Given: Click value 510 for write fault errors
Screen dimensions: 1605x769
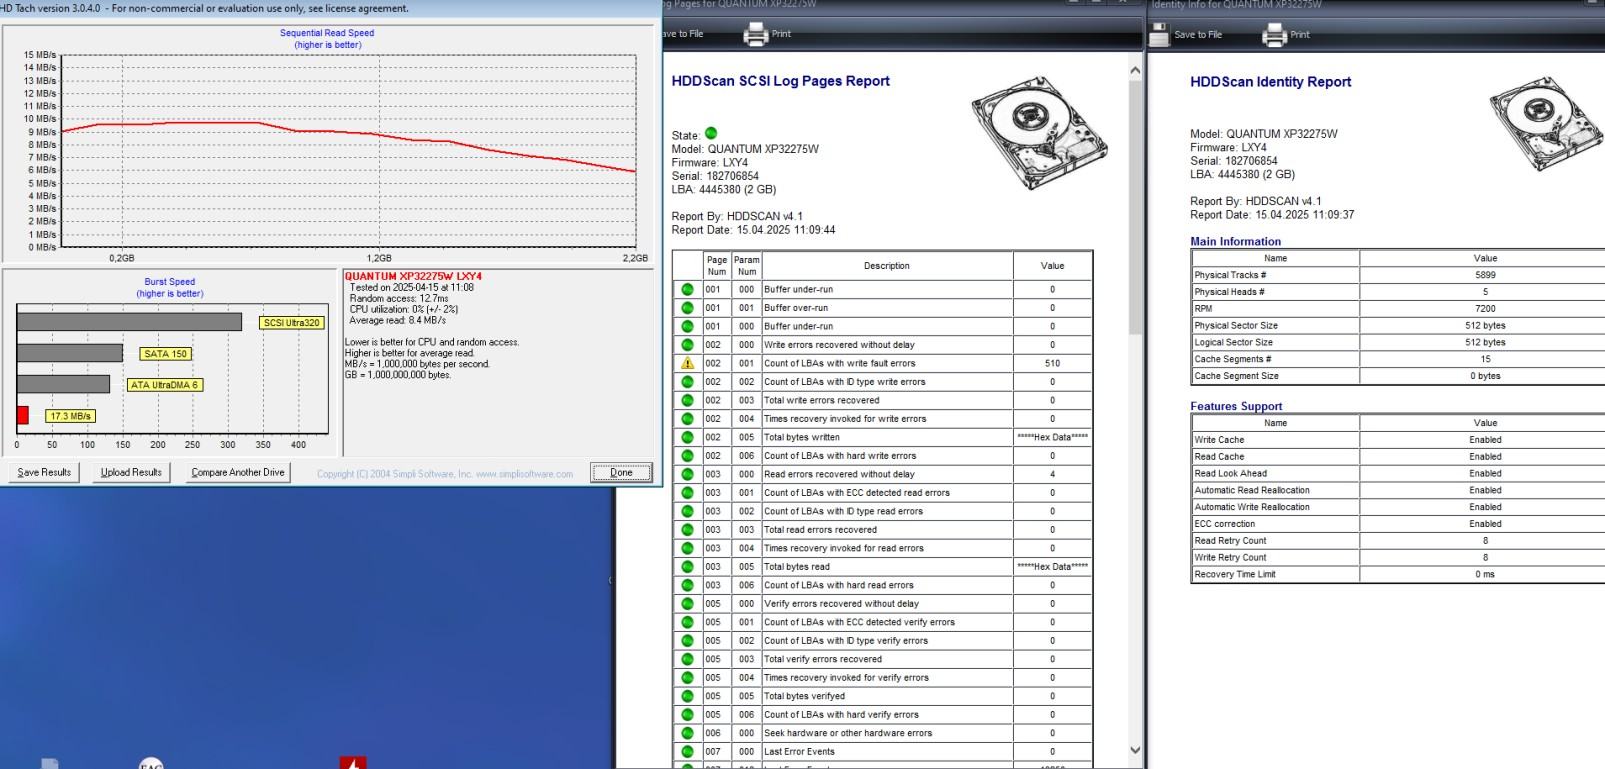Looking at the screenshot, I should coord(1052,363).
